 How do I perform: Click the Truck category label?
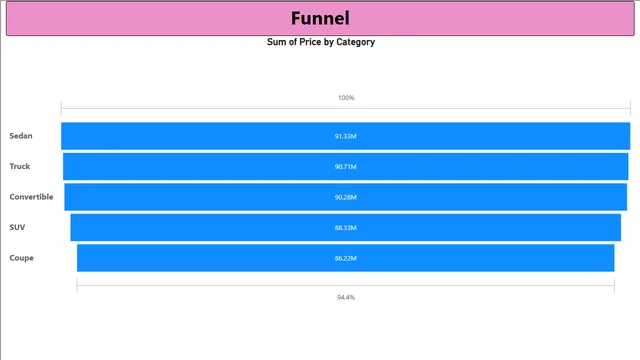20,166
